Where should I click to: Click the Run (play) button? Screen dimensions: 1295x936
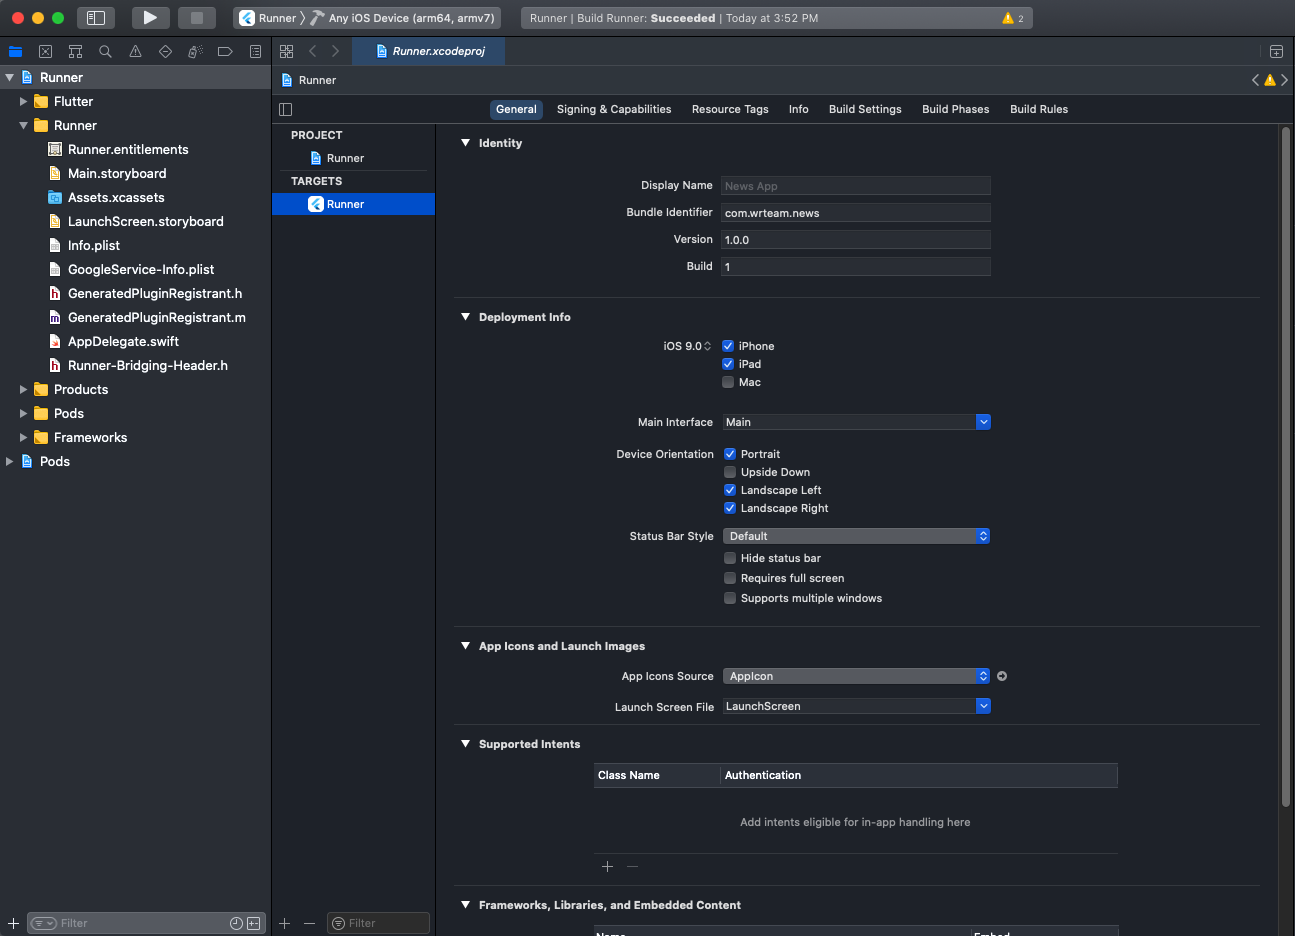click(150, 18)
